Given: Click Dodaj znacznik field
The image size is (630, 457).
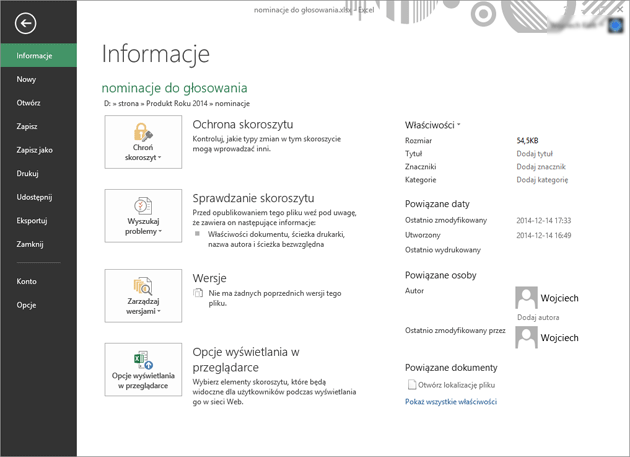Looking at the screenshot, I should pos(541,167).
